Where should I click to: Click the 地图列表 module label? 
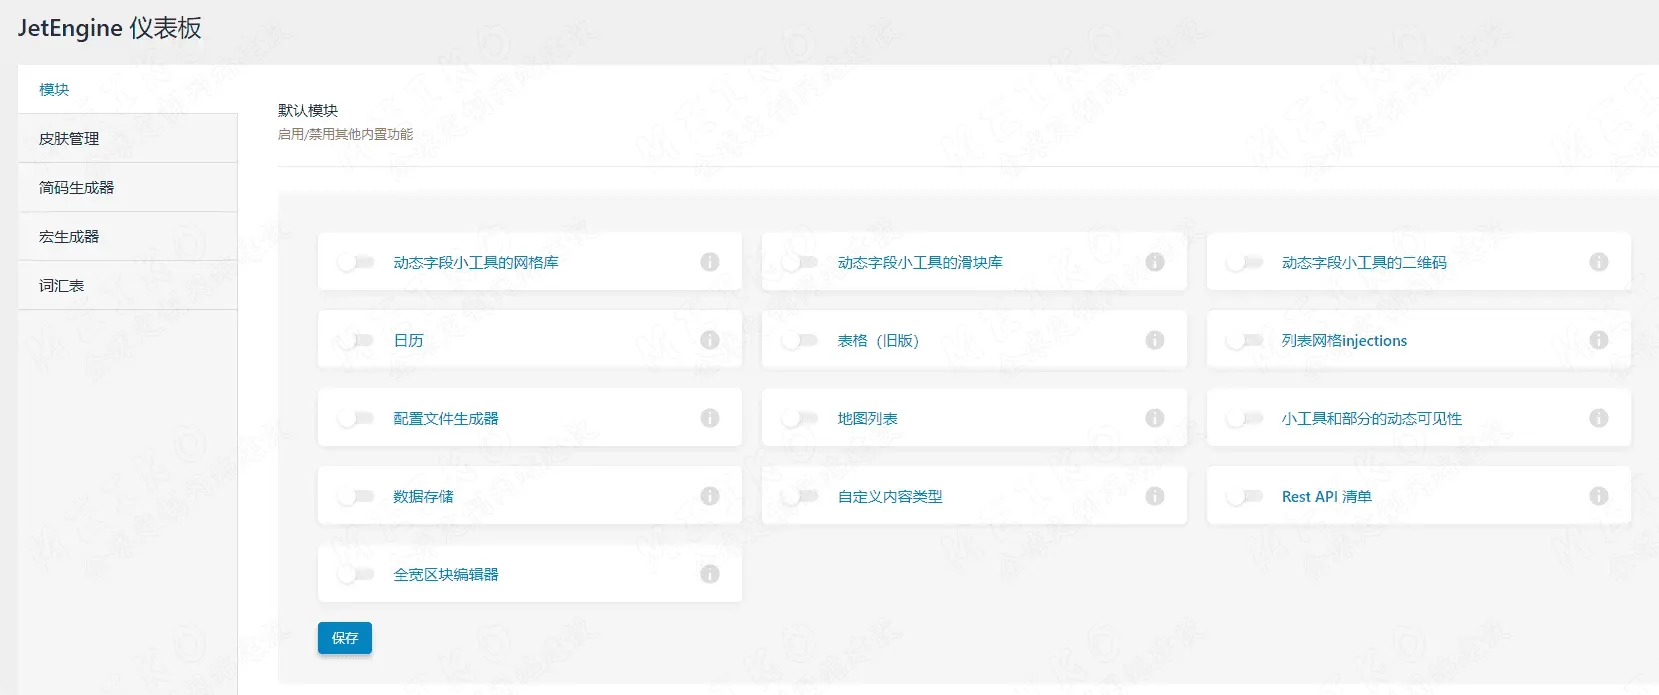(867, 419)
